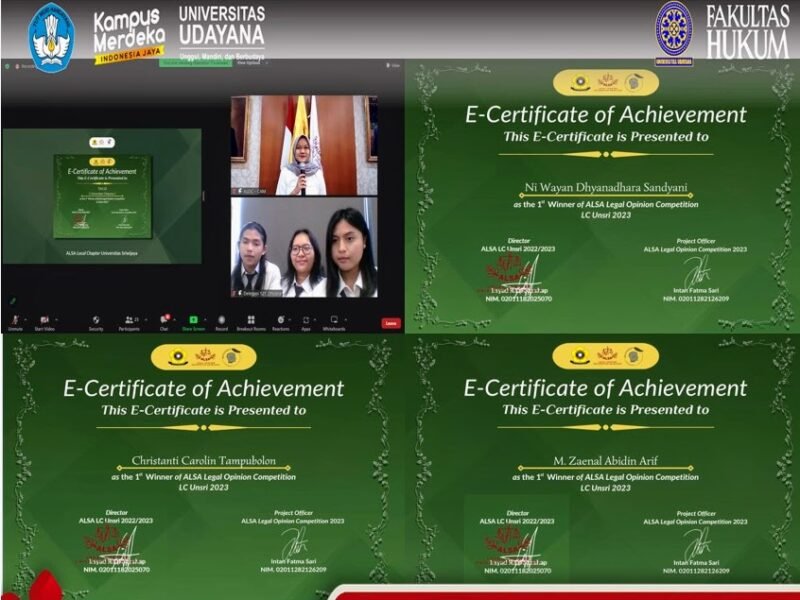The height and width of the screenshot is (600, 800).
Task: Open the Security shield options
Action: pos(96,321)
